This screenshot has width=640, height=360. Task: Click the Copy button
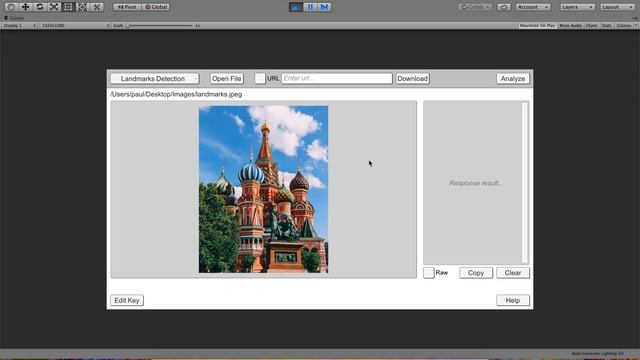pyautogui.click(x=476, y=273)
